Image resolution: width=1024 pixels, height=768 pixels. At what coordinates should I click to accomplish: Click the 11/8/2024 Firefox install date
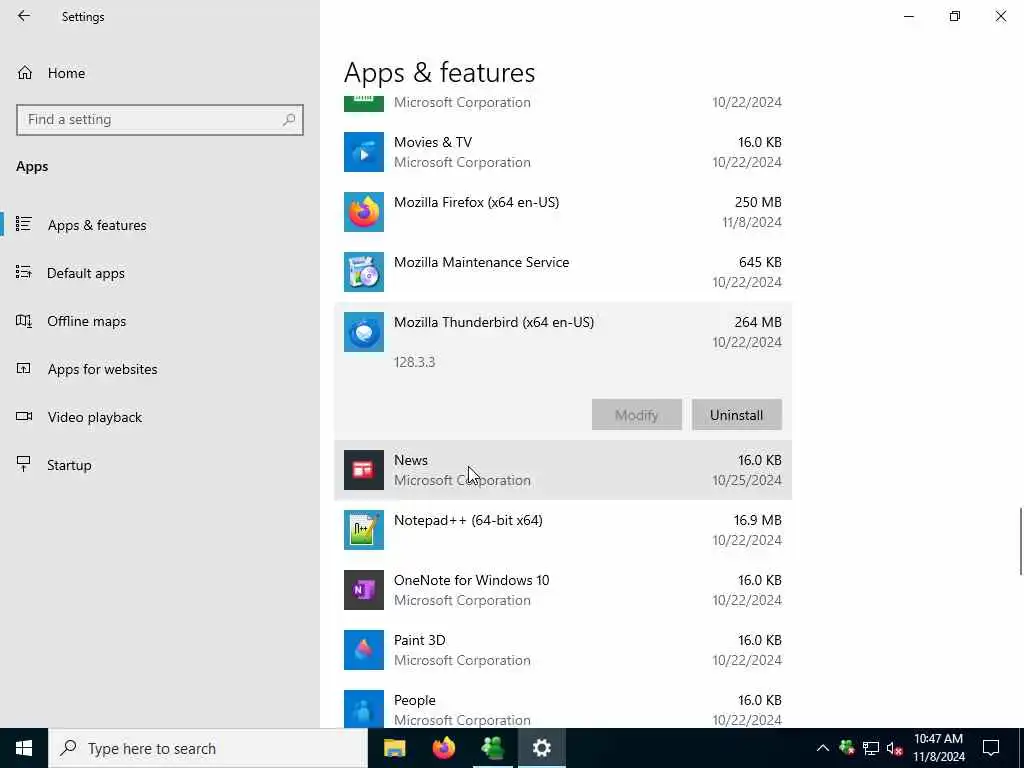pos(752,222)
